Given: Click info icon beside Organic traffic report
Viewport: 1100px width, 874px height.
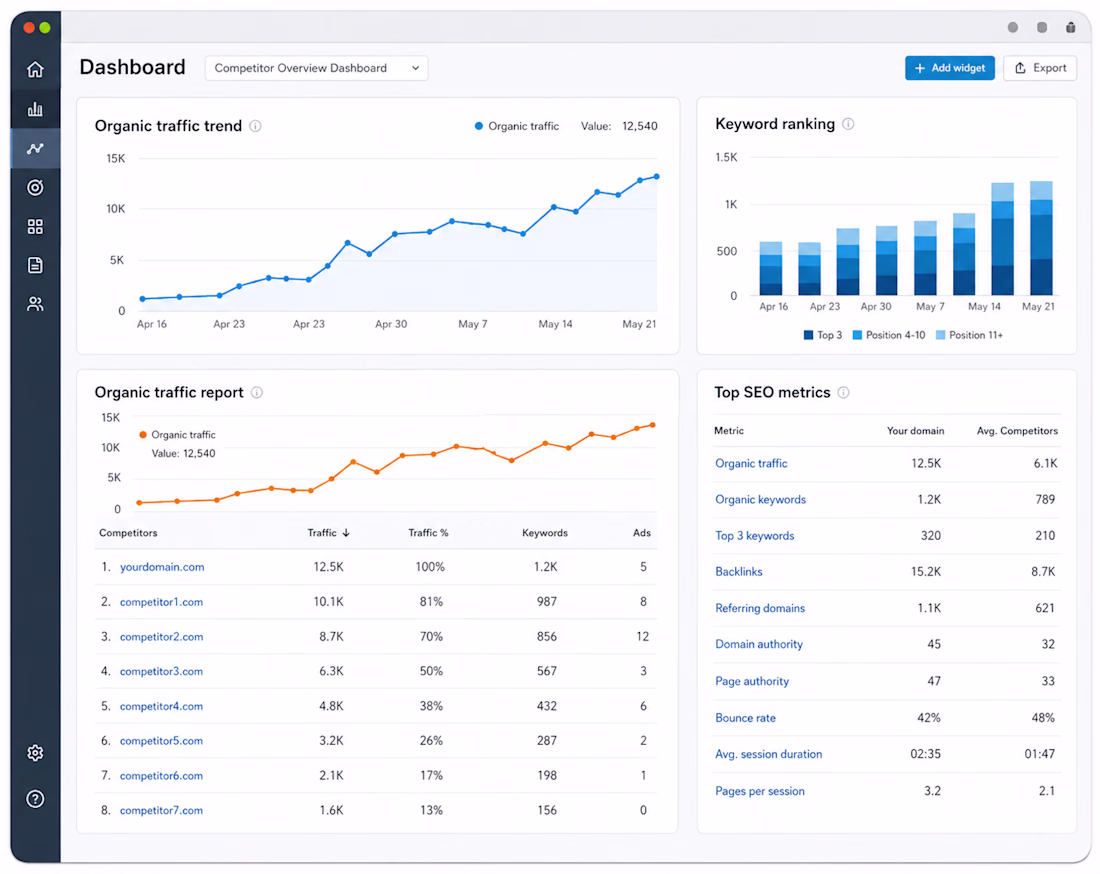Looking at the screenshot, I should pos(257,393).
